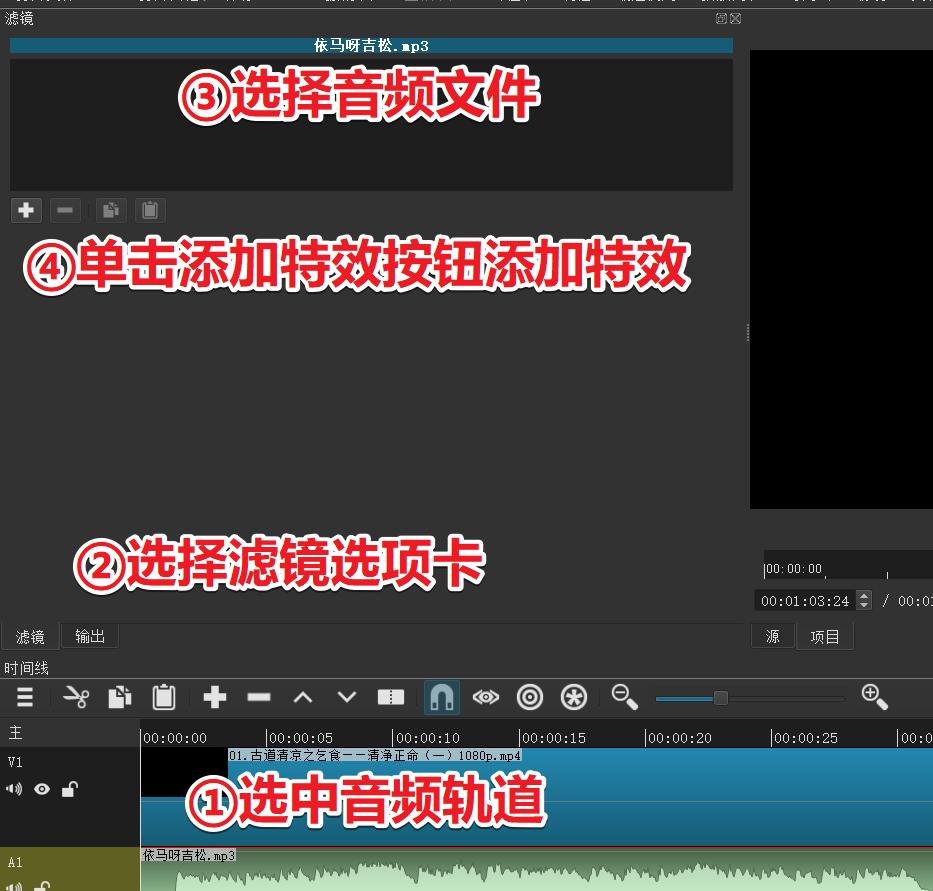Cut the clip with the scissors tool
Image resolution: width=933 pixels, height=891 pixels.
click(78, 697)
